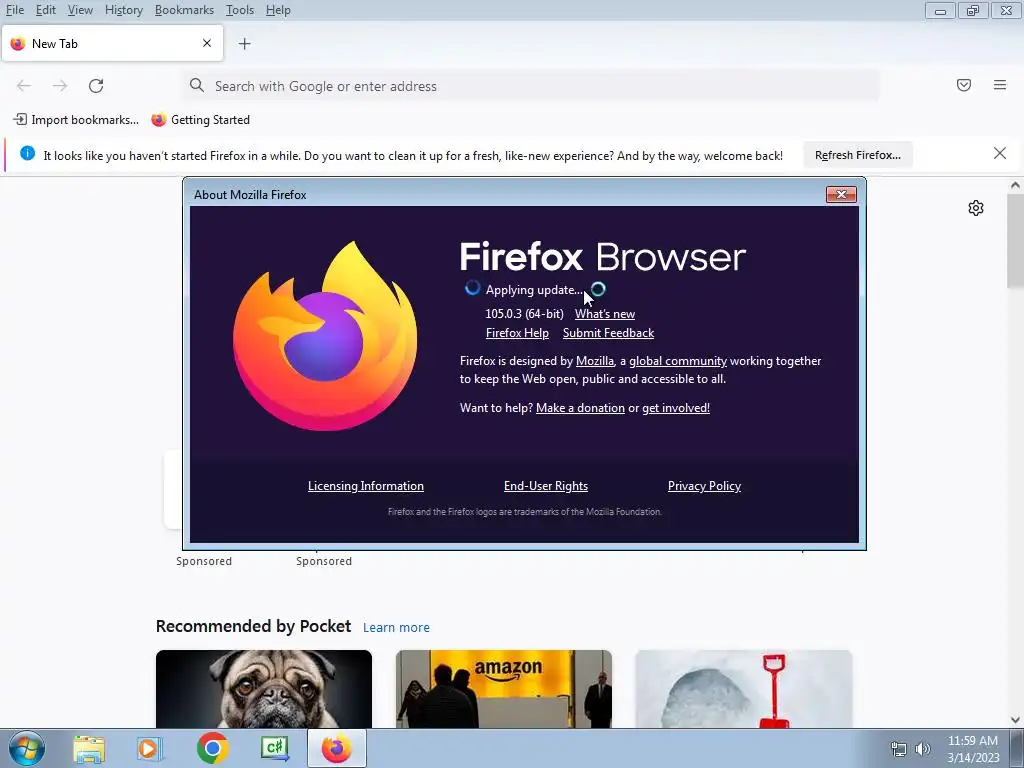
Task: Click the global community link
Action: coord(678,361)
